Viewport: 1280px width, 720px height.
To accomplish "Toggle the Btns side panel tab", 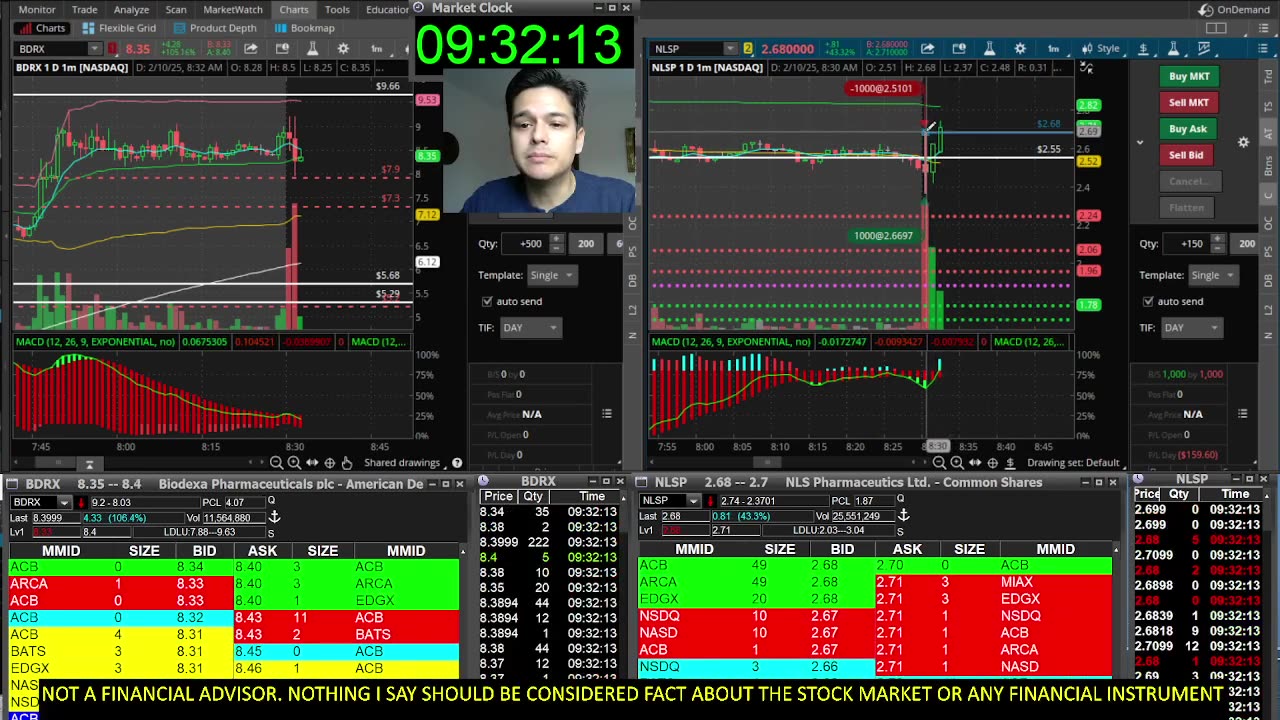I will [1270, 163].
